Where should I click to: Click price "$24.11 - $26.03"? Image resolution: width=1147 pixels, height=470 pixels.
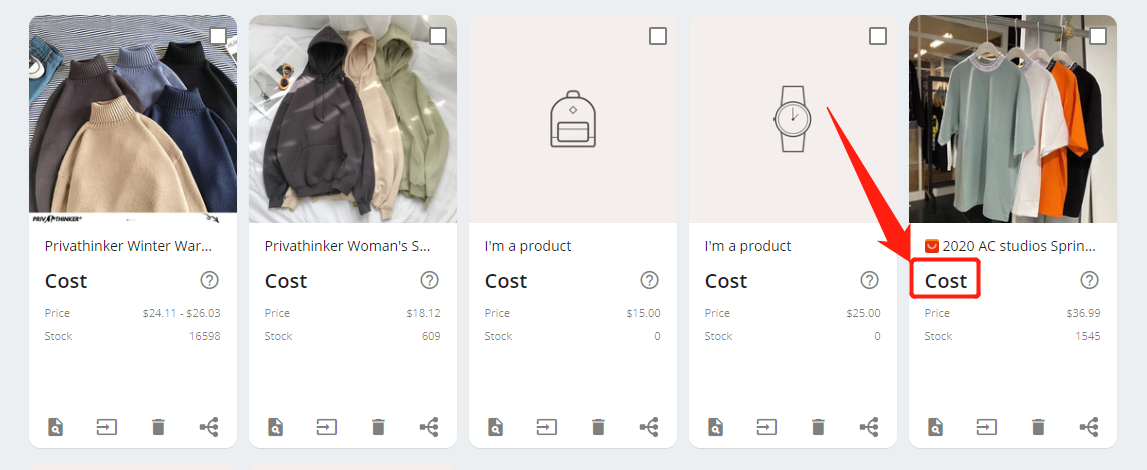[x=181, y=313]
